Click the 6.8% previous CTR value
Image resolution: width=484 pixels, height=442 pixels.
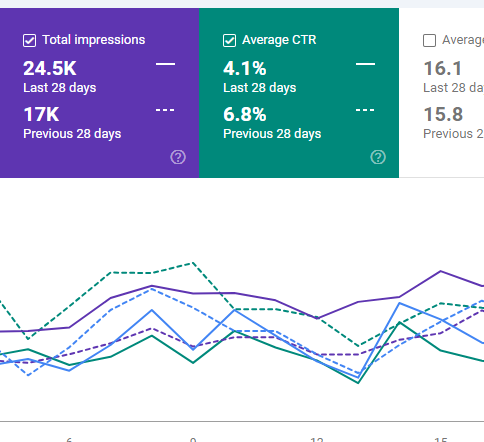pos(245,114)
